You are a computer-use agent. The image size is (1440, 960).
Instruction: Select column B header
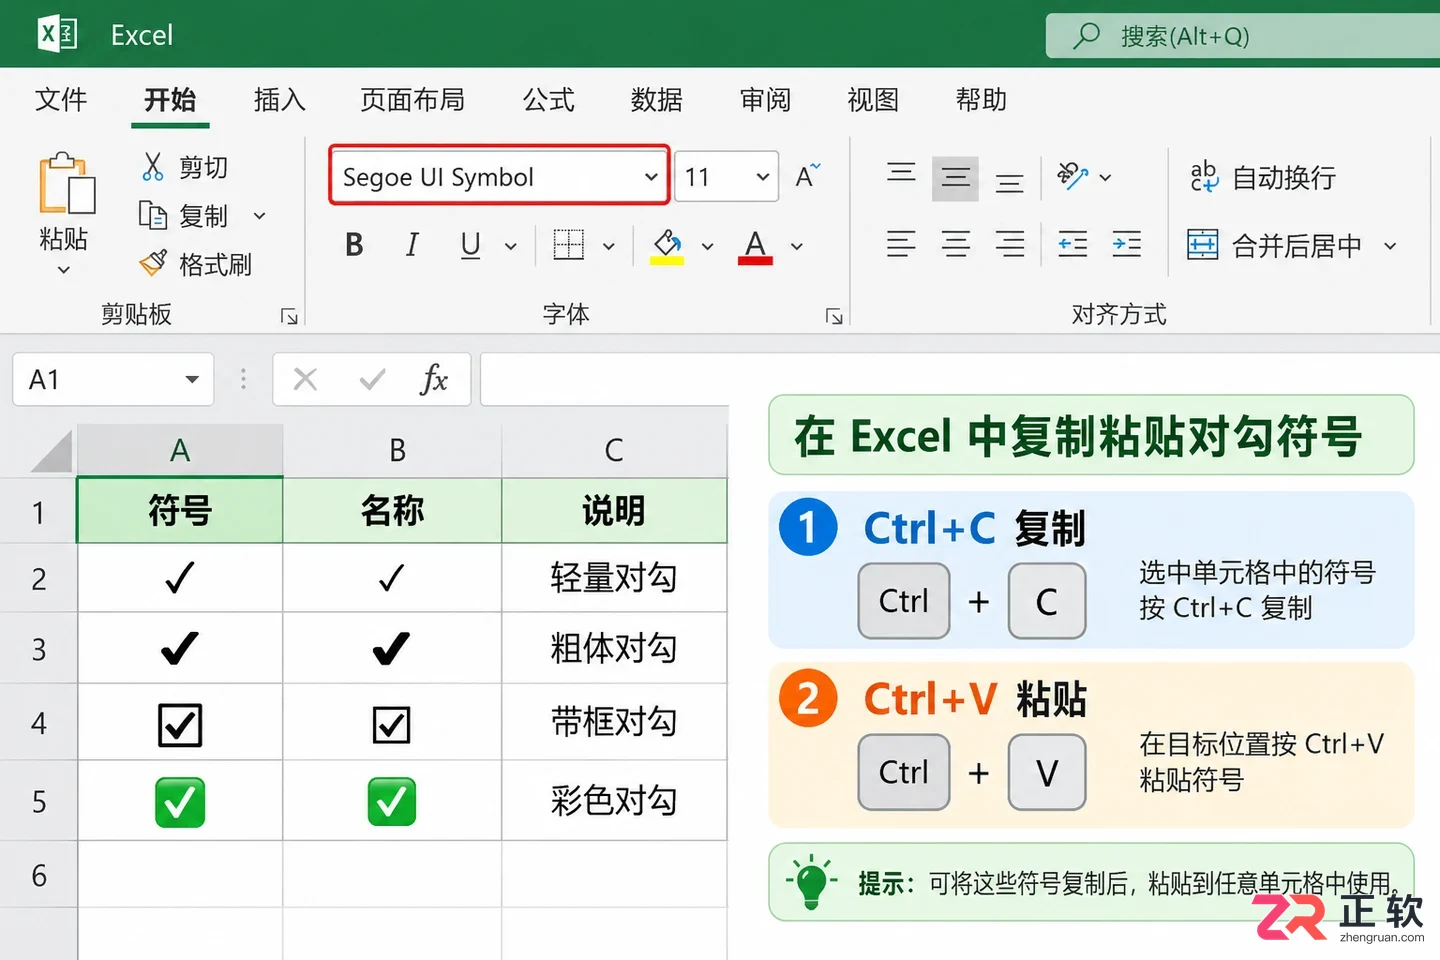[x=393, y=451]
